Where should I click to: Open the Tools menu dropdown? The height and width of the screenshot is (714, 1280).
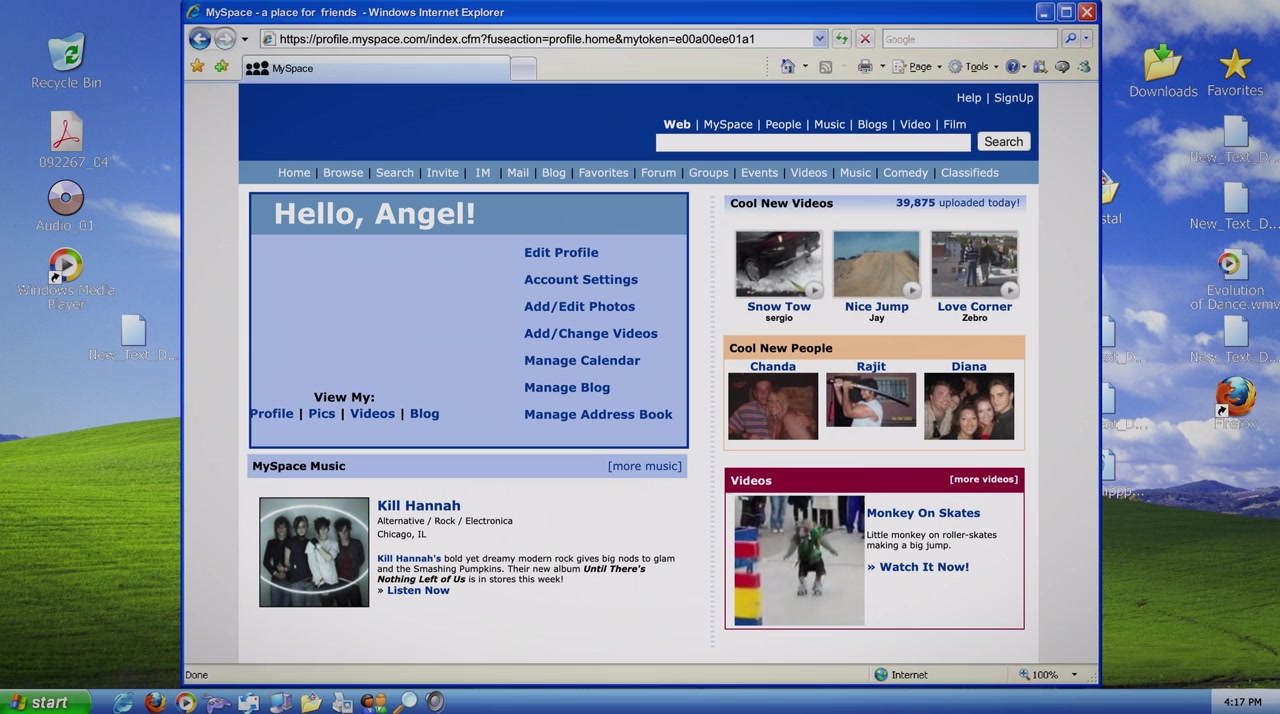[975, 67]
